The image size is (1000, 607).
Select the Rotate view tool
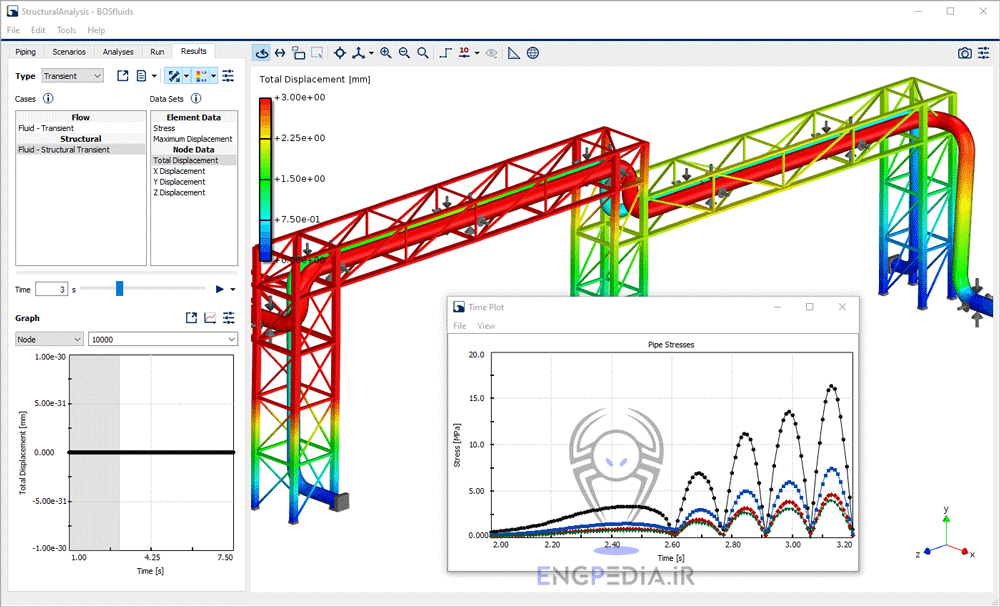coord(262,52)
